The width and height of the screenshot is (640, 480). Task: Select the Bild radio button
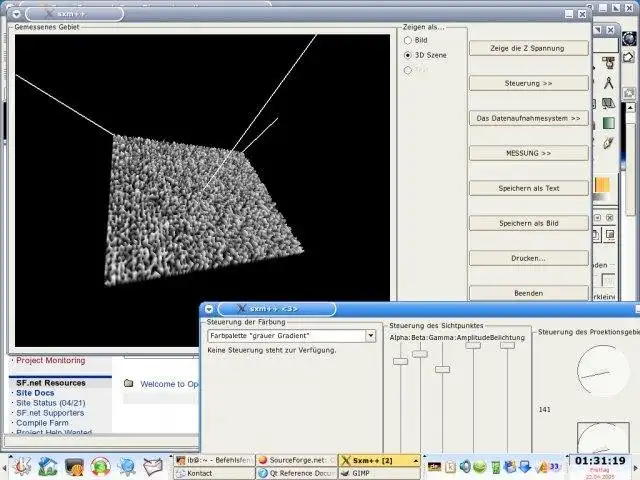(407, 40)
